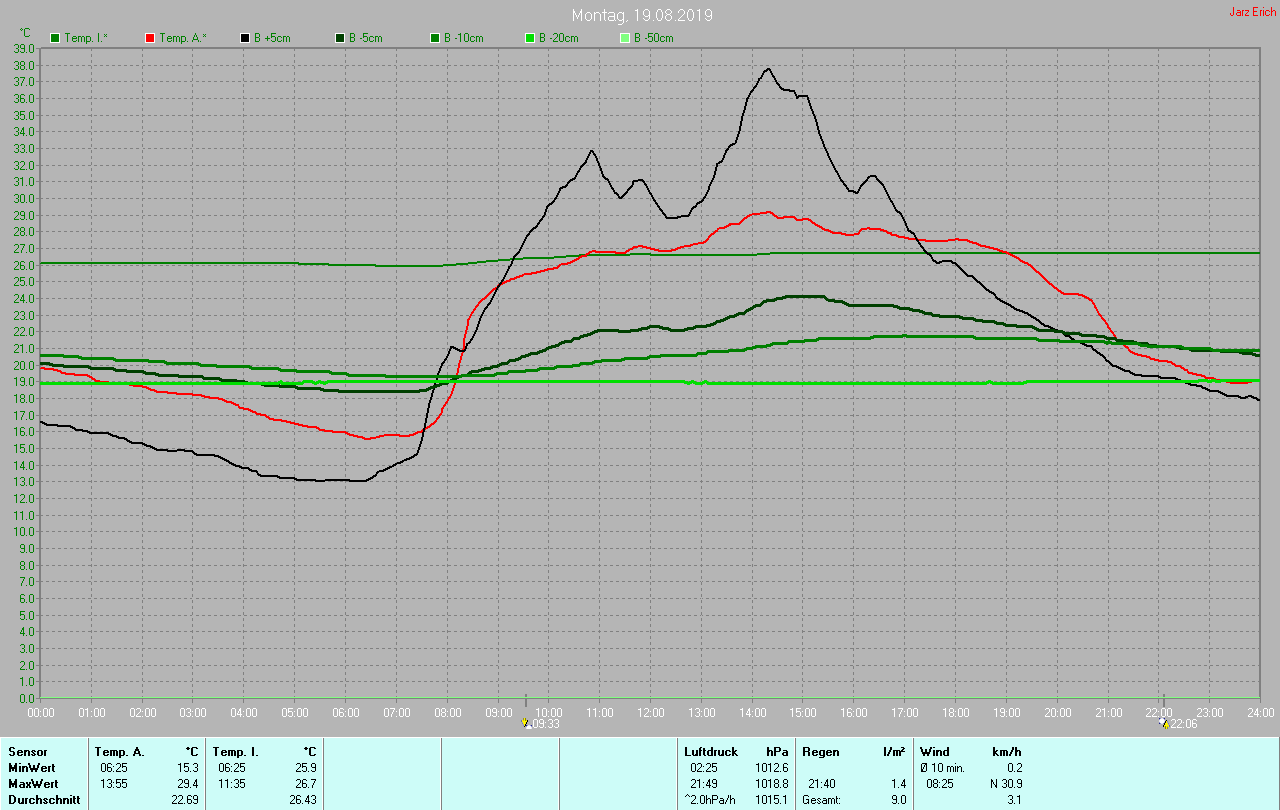The width and height of the screenshot is (1280, 810).
Task: Click the "Sensor" header in the table
Action: (x=27, y=752)
